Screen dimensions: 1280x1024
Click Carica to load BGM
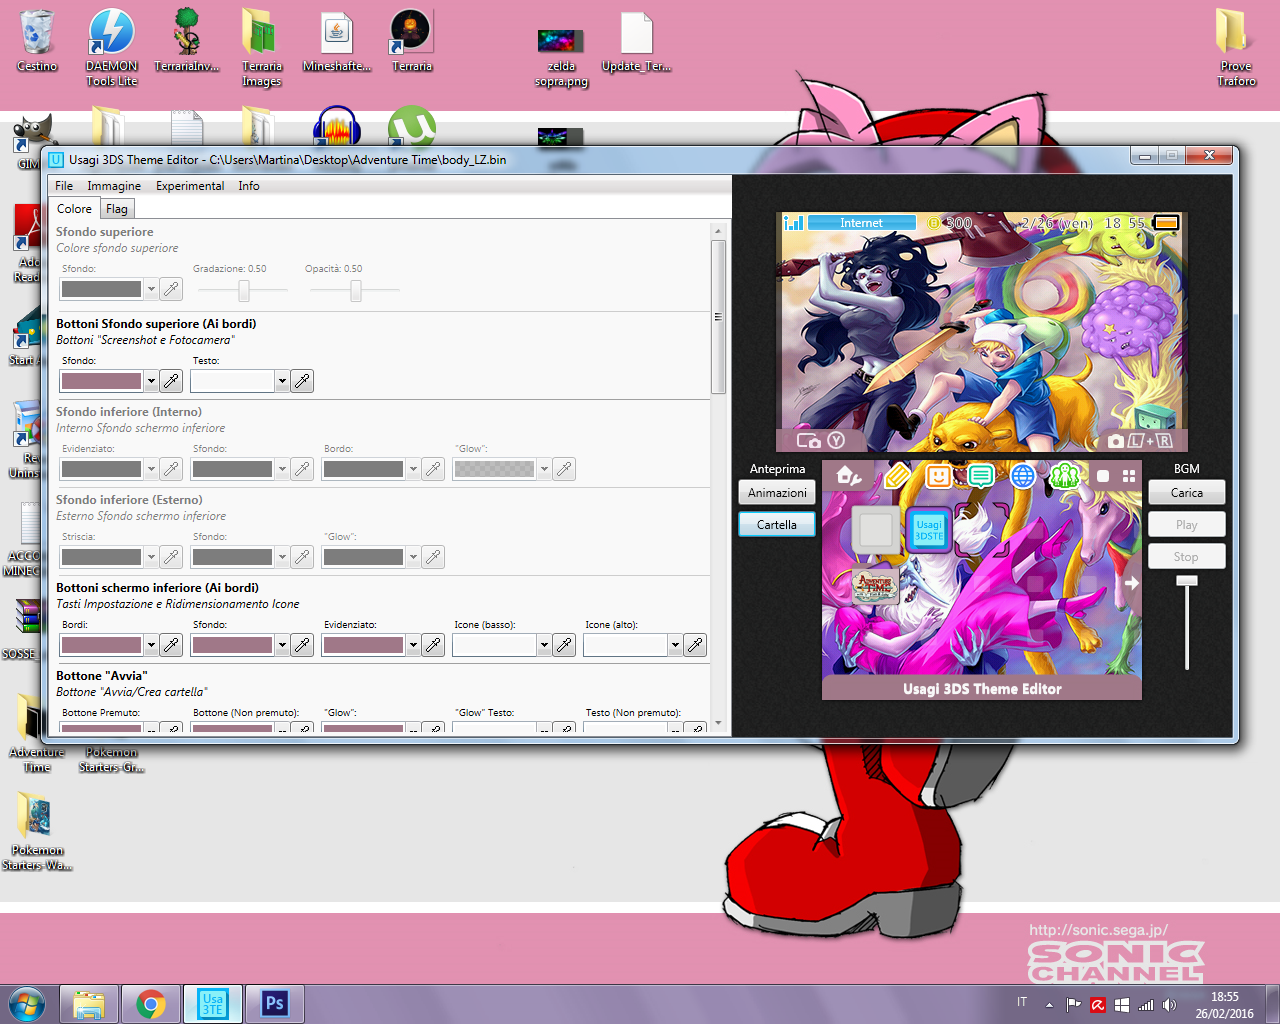click(1187, 492)
